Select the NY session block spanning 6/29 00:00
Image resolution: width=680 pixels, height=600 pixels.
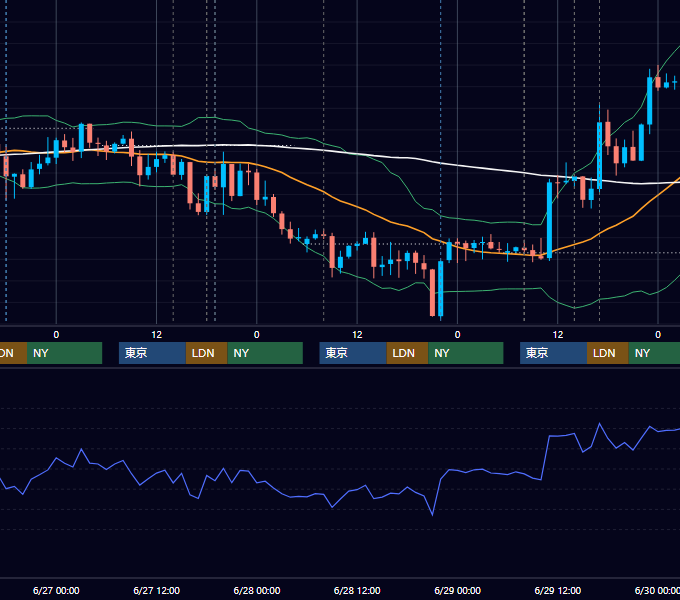click(x=466, y=353)
